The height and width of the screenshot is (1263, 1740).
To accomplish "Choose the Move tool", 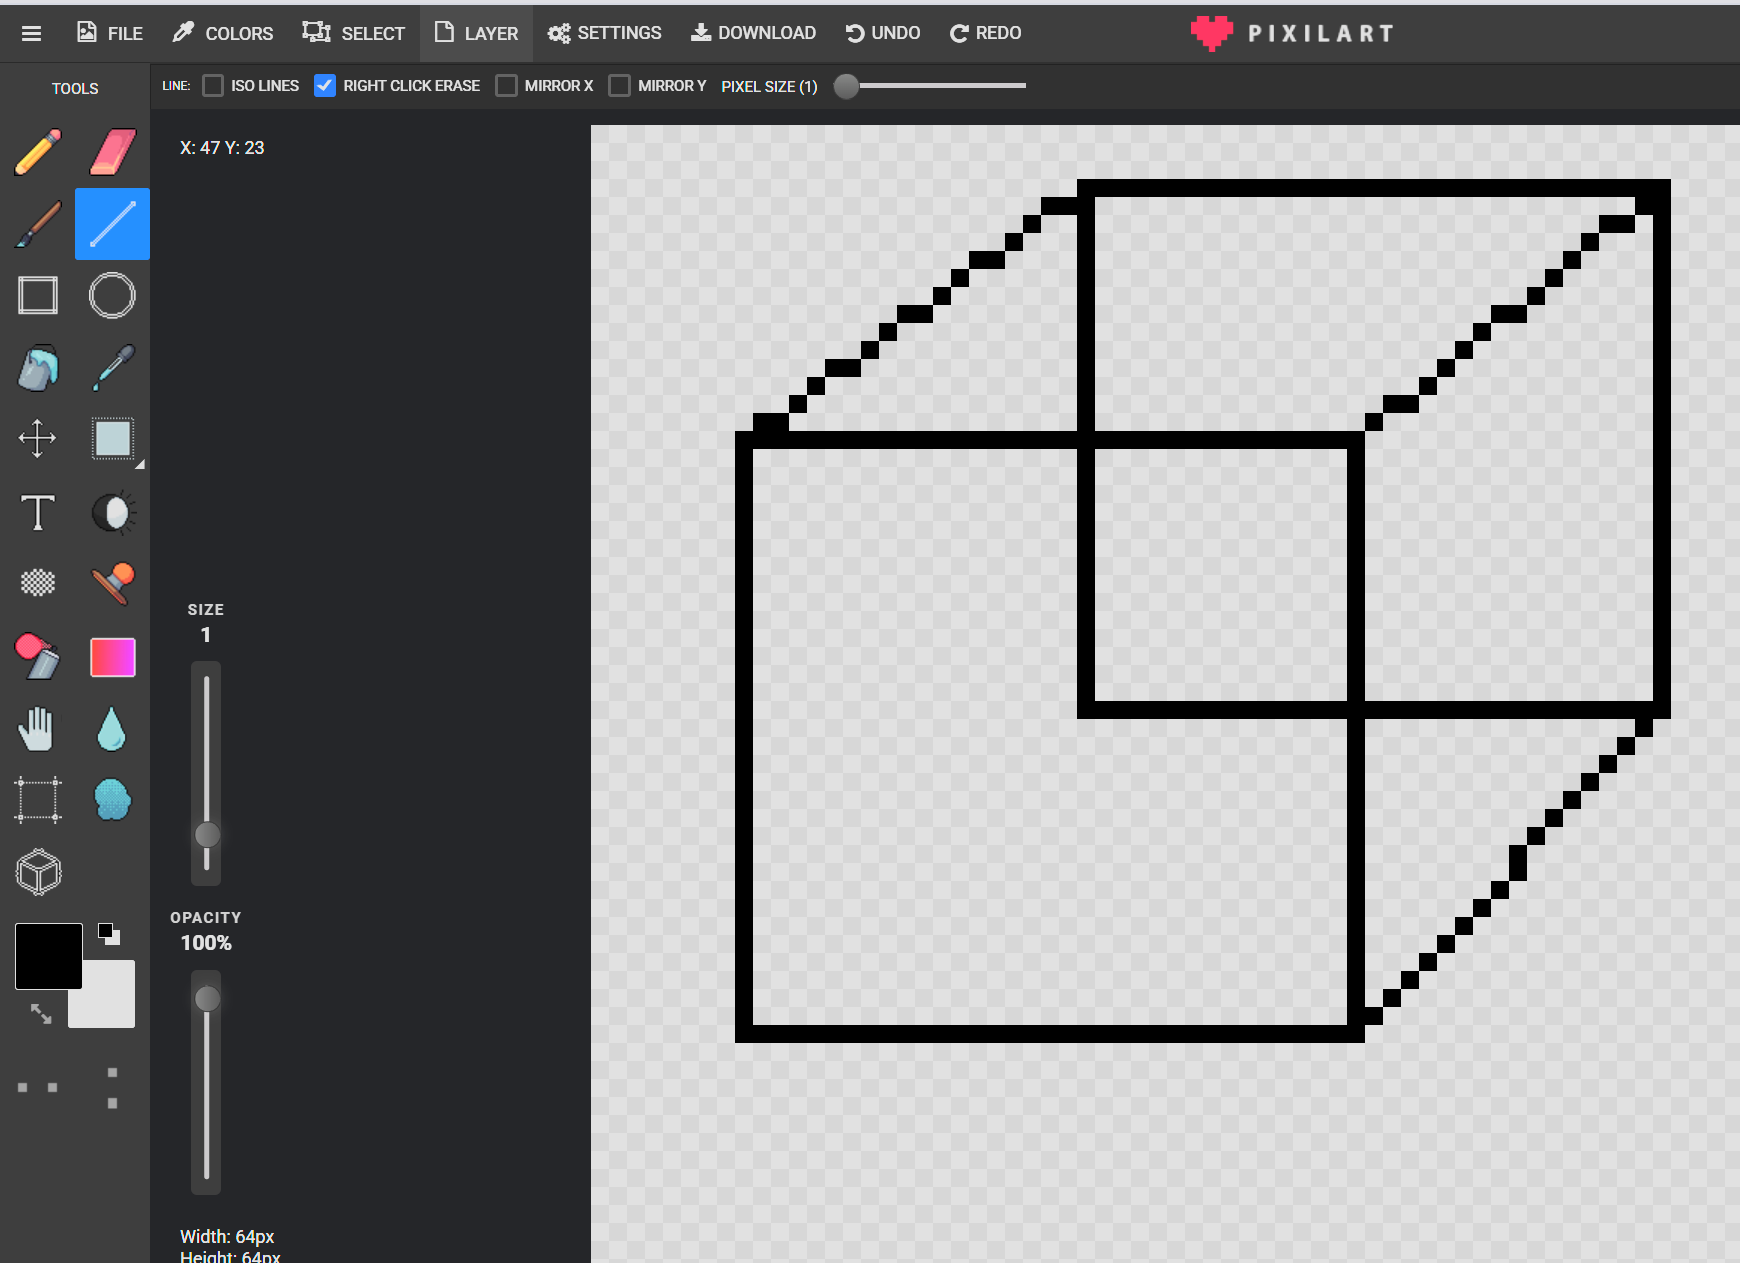I will pyautogui.click(x=38, y=438).
